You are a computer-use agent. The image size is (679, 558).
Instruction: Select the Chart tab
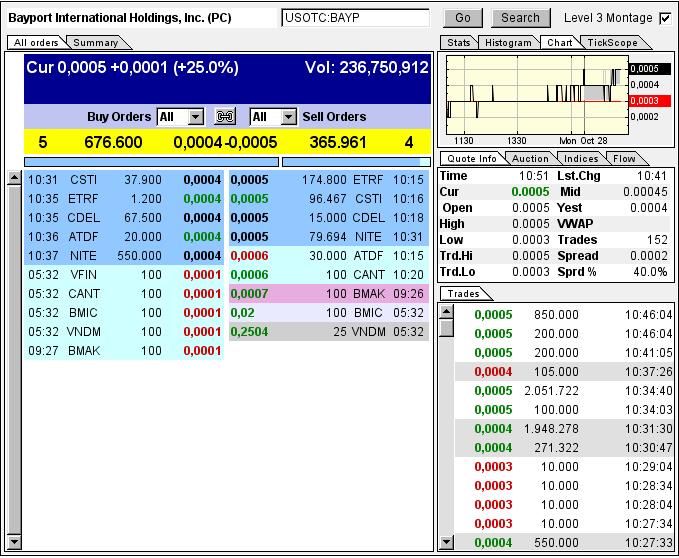click(x=559, y=42)
